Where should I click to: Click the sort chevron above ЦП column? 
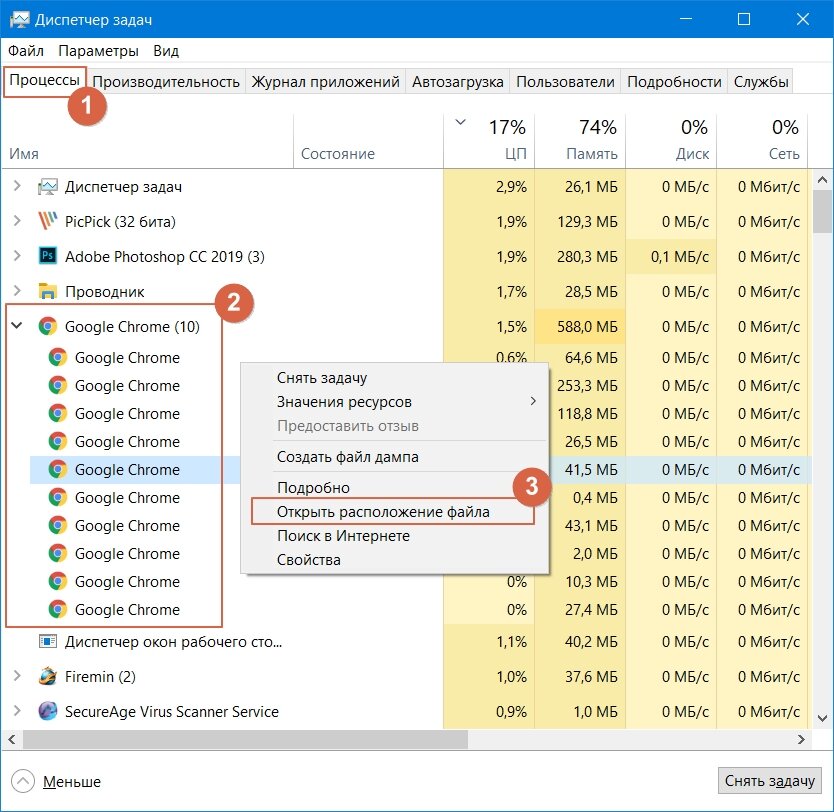point(461,122)
